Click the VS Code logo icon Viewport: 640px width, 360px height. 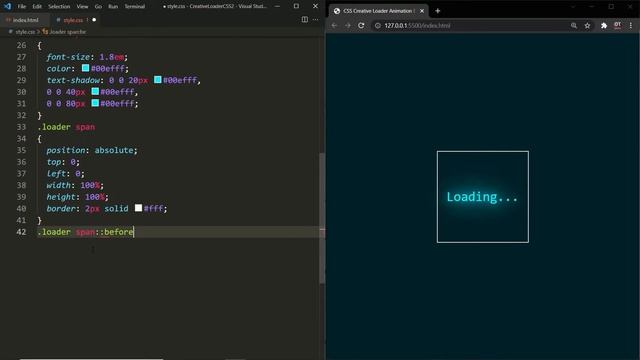point(7,6)
